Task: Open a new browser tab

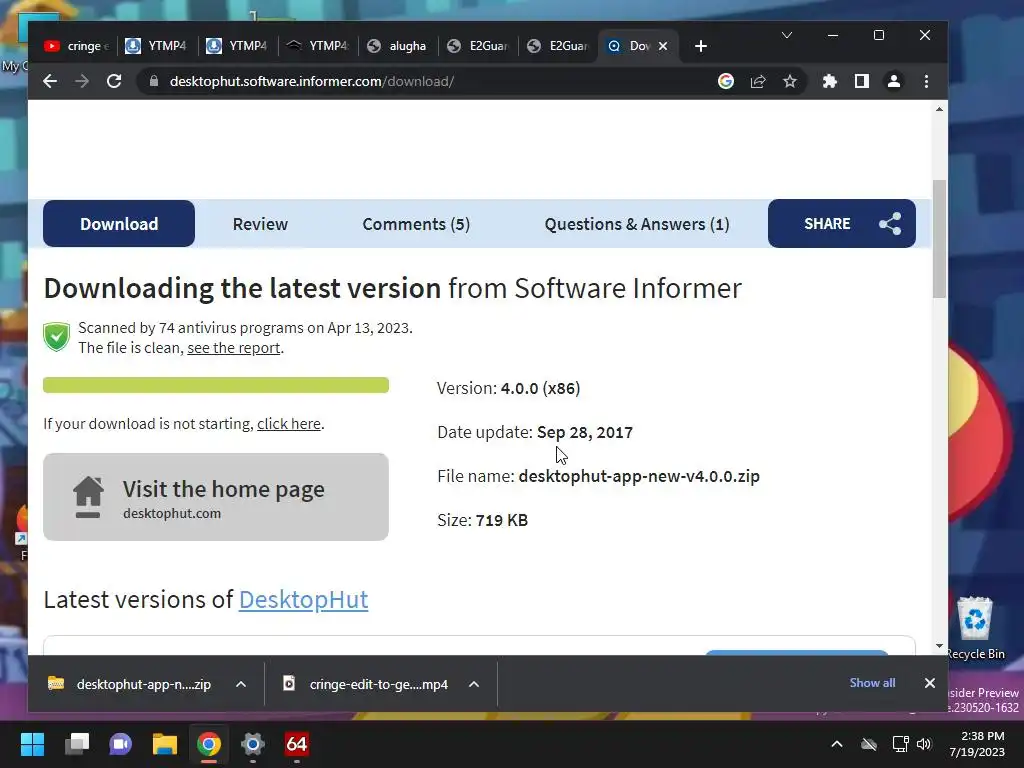Action: click(701, 46)
